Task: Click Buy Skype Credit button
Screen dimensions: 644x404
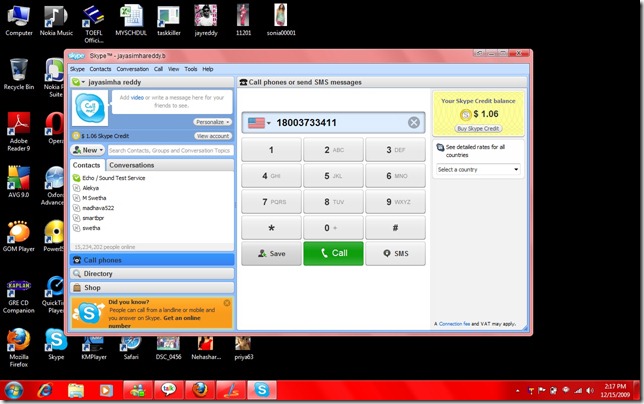Action: click(x=478, y=129)
